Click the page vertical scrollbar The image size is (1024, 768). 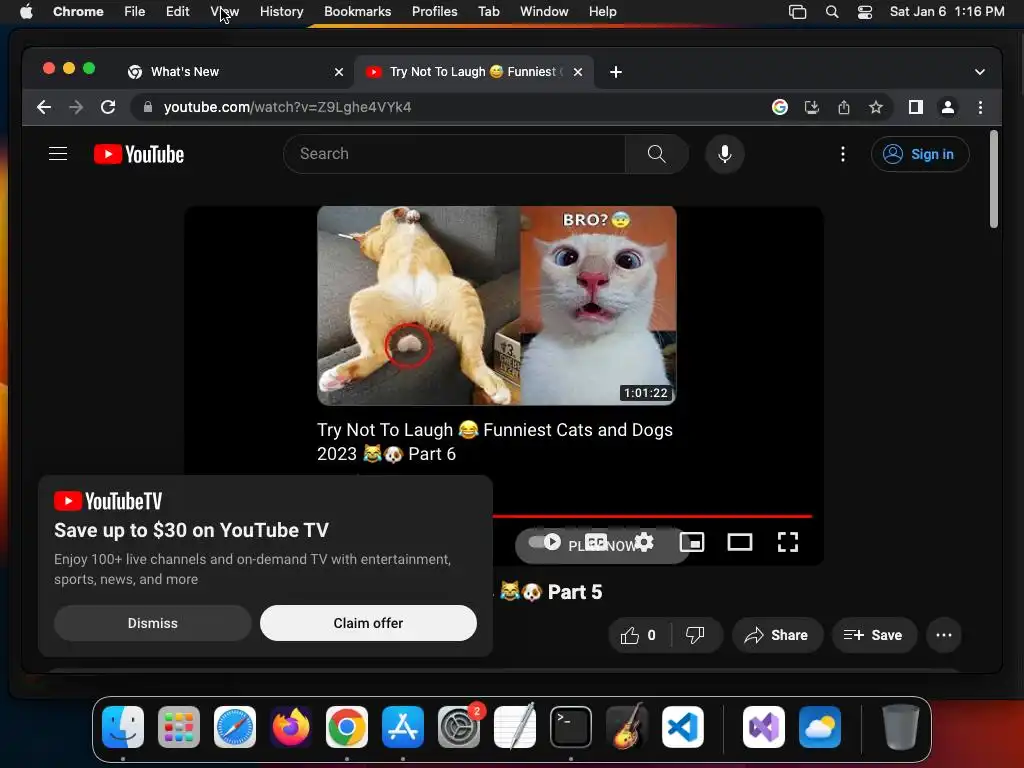[x=993, y=179]
